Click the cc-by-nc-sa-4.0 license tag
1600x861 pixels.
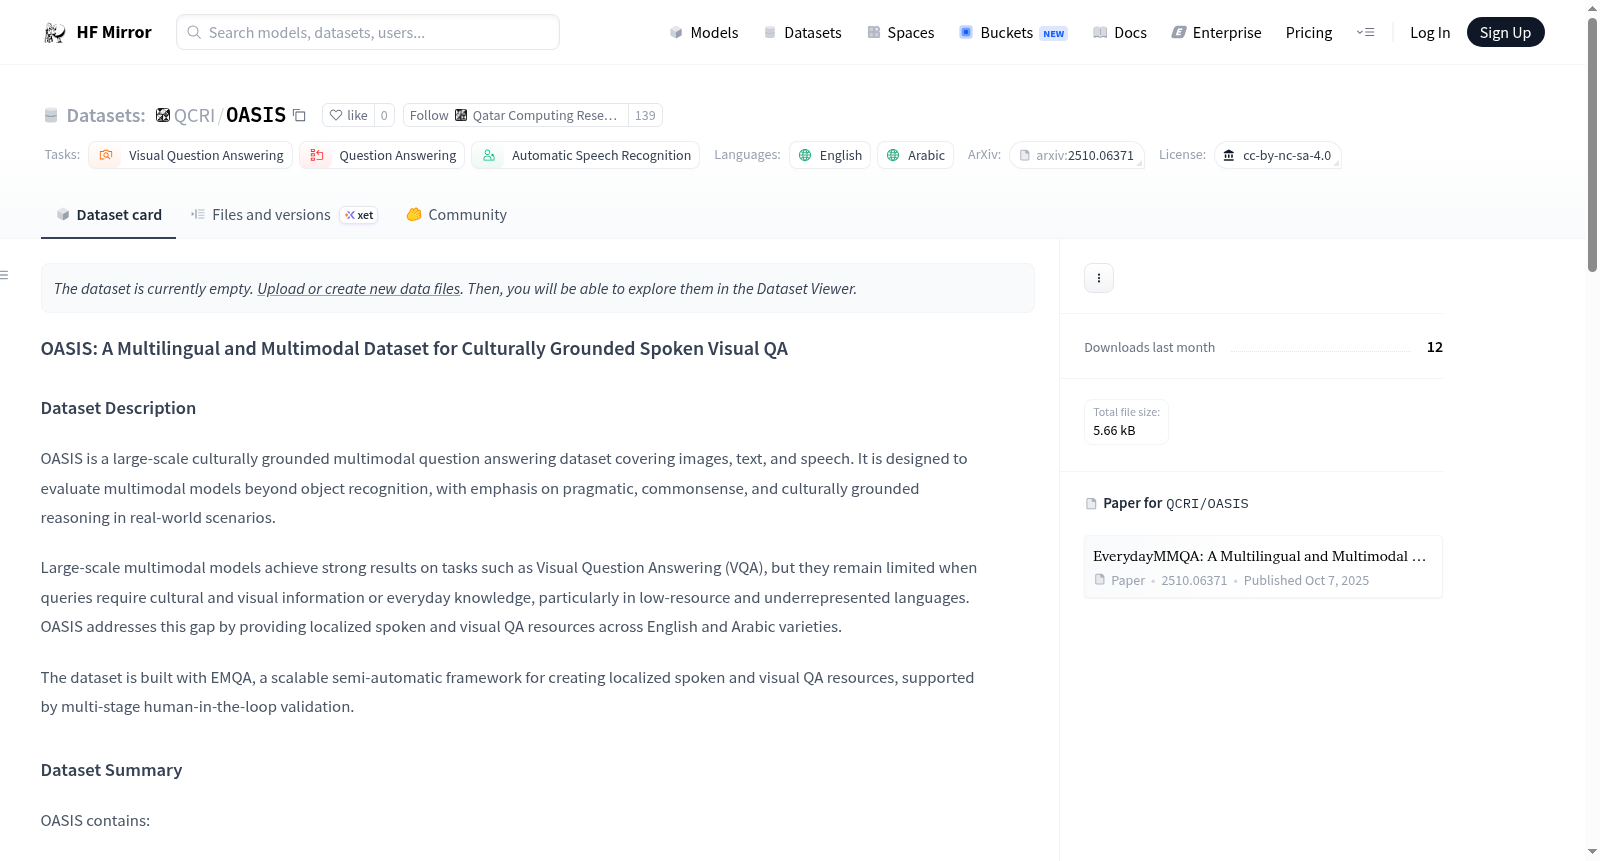[x=1277, y=155]
